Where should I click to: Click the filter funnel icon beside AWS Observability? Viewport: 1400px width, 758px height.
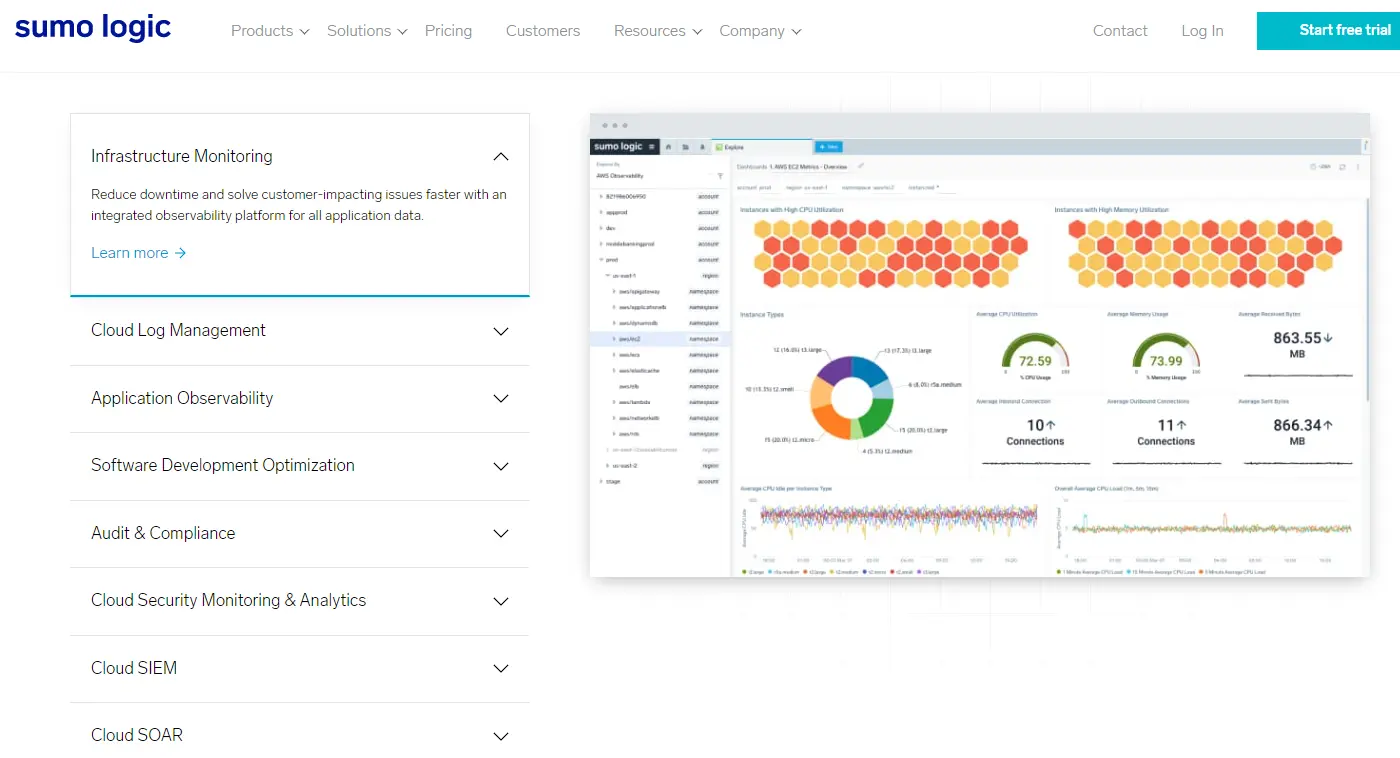[720, 176]
